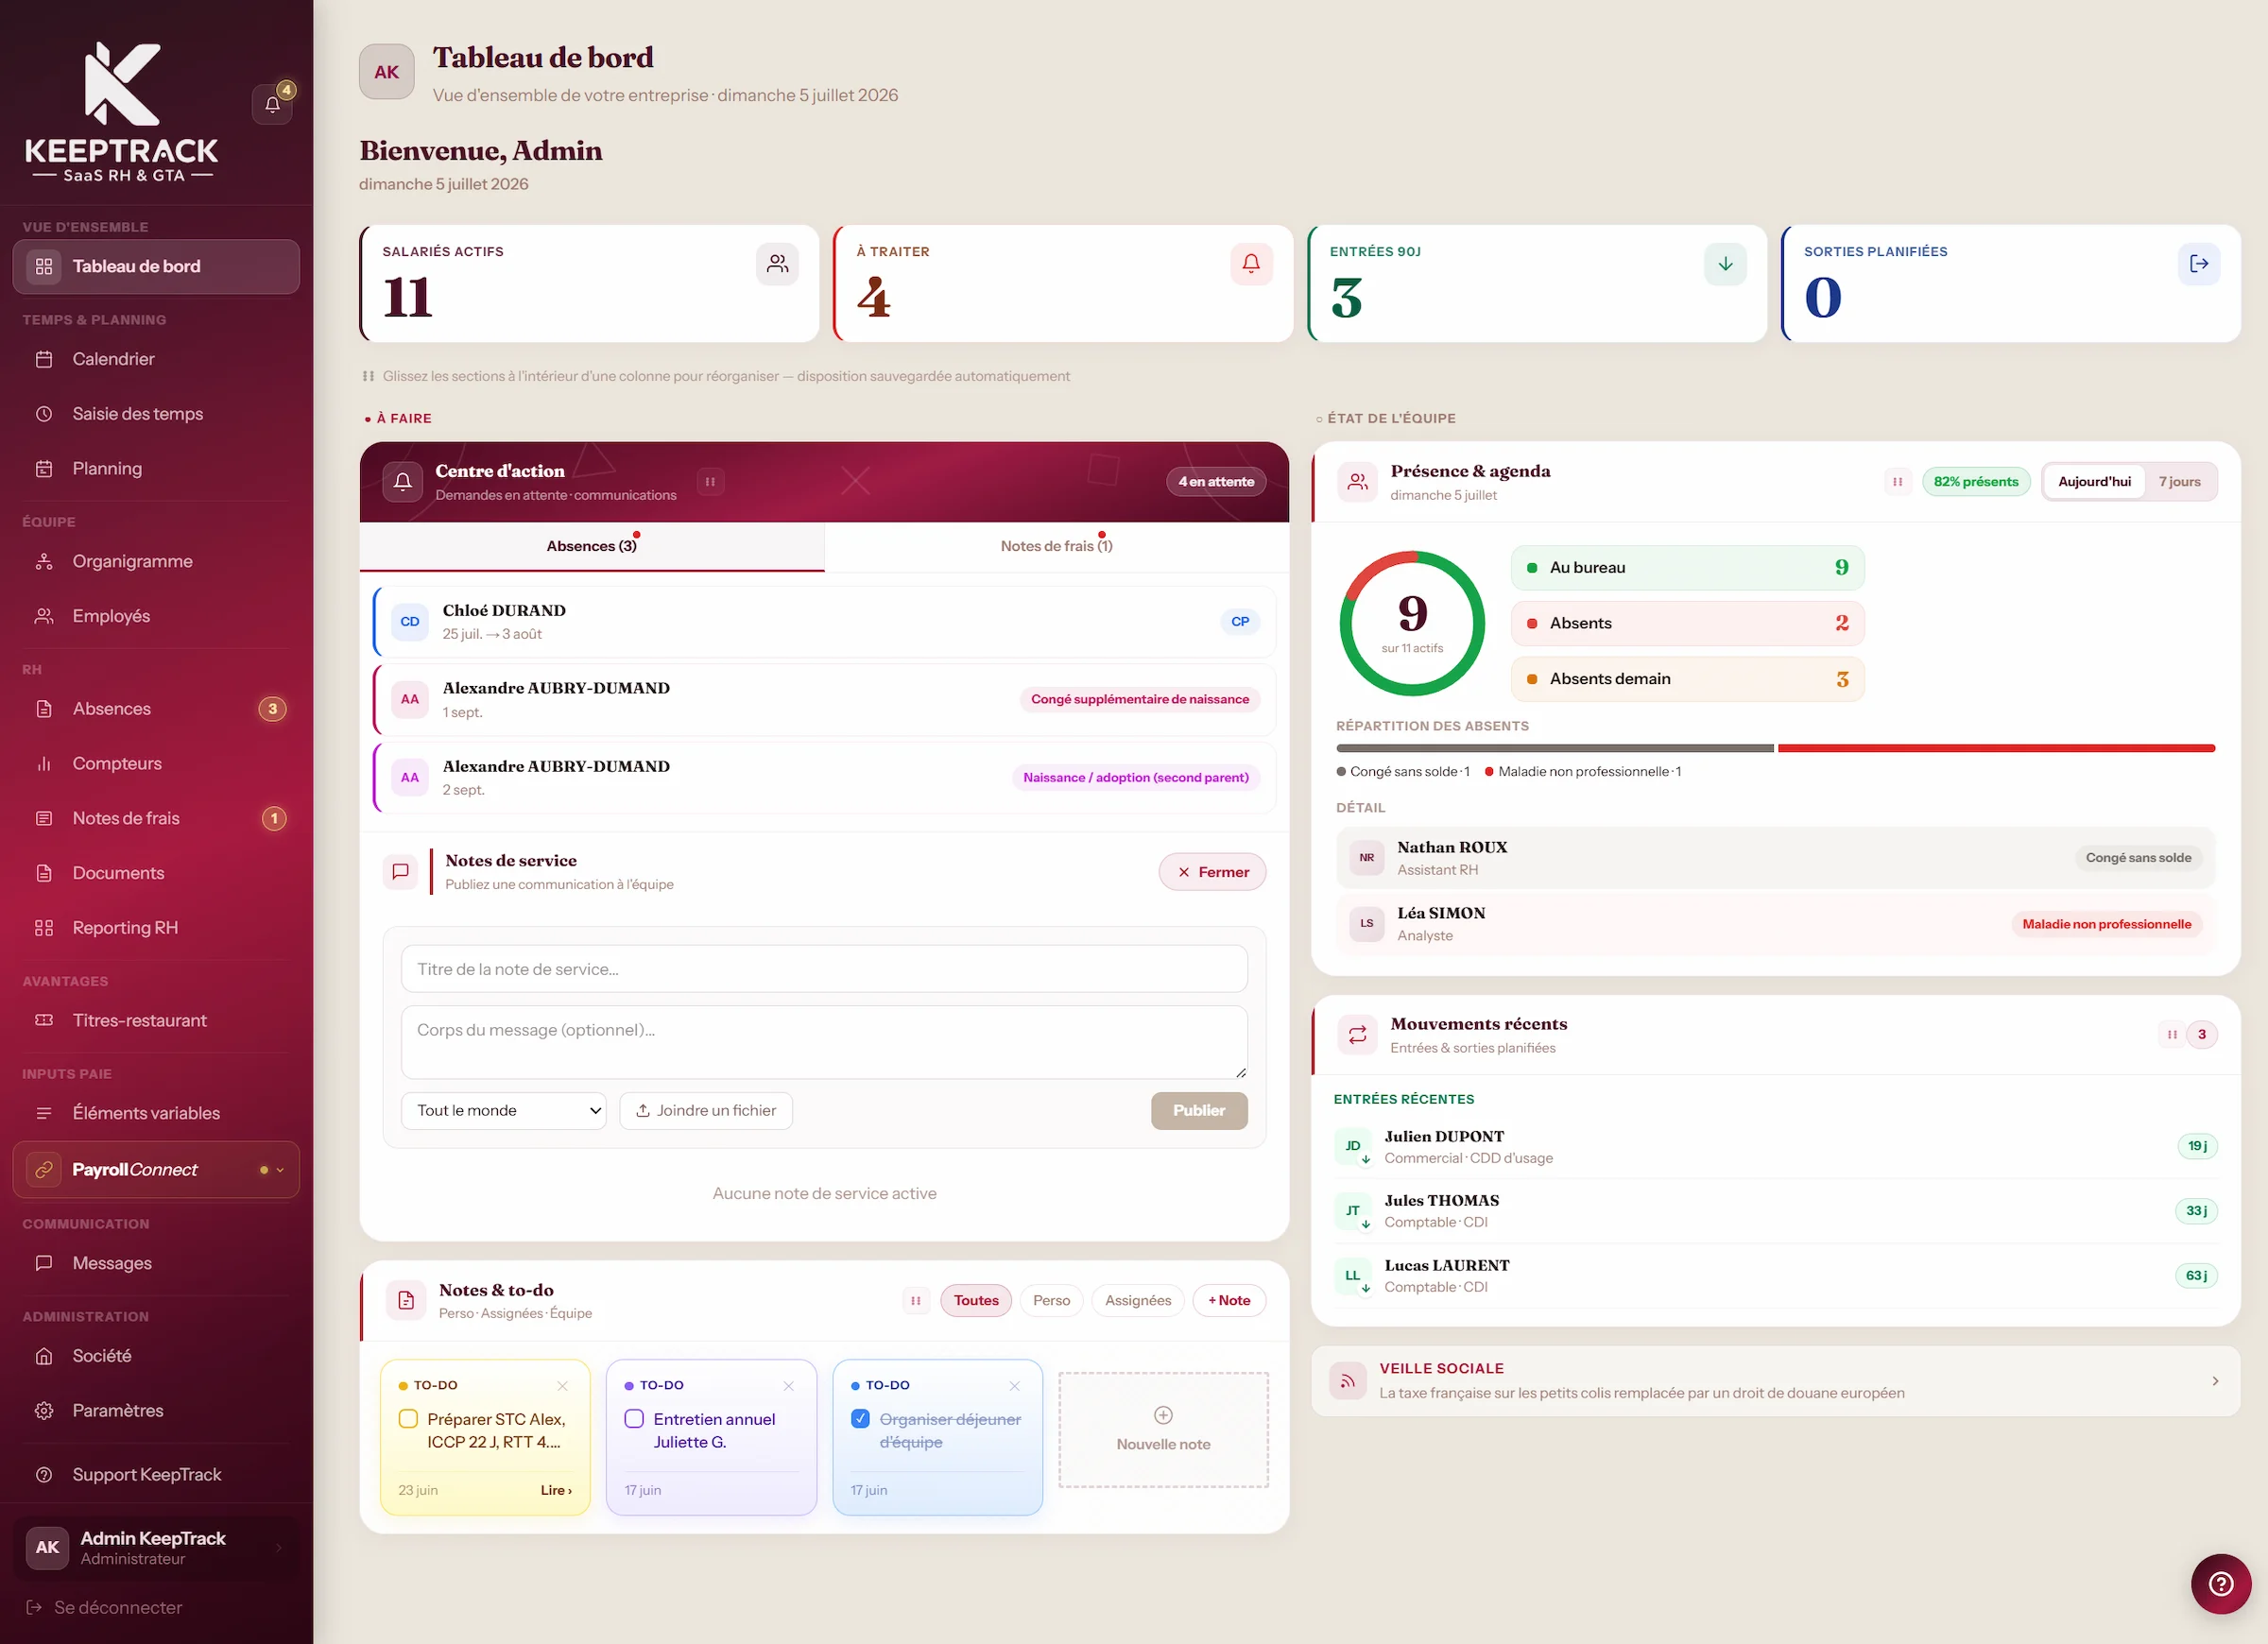Image resolution: width=2268 pixels, height=1644 pixels.
Task: Click the KeepTrack logo
Action: tap(121, 112)
